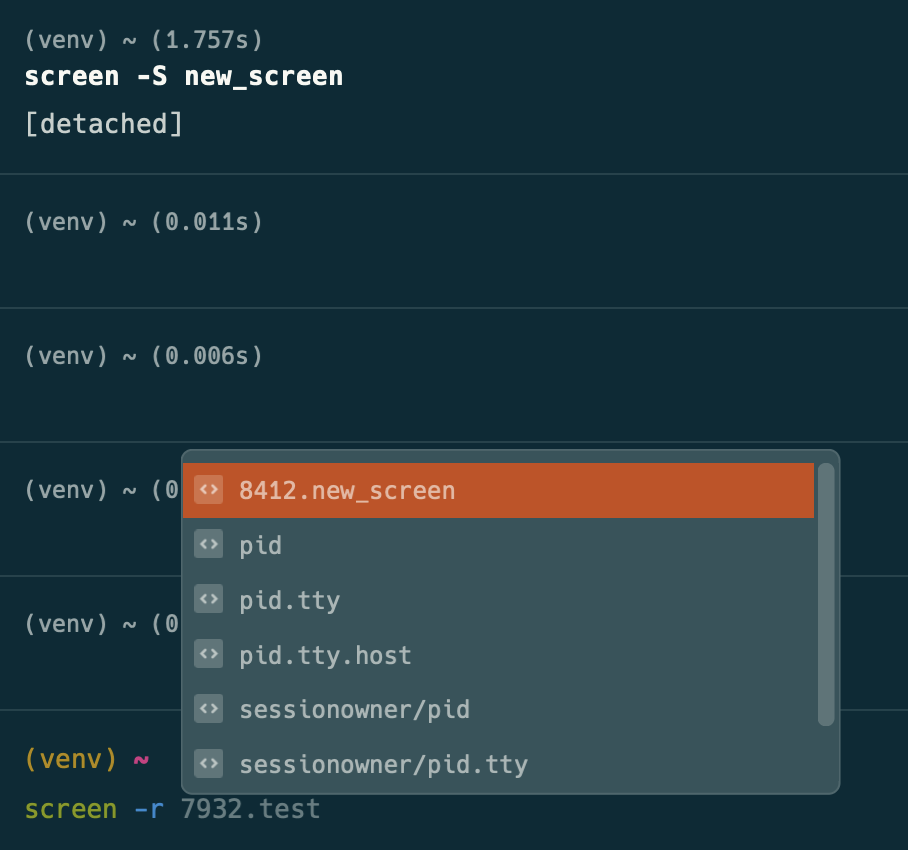This screenshot has width=908, height=850.
Task: Click the (1.757s) duration label
Action: 206,40
